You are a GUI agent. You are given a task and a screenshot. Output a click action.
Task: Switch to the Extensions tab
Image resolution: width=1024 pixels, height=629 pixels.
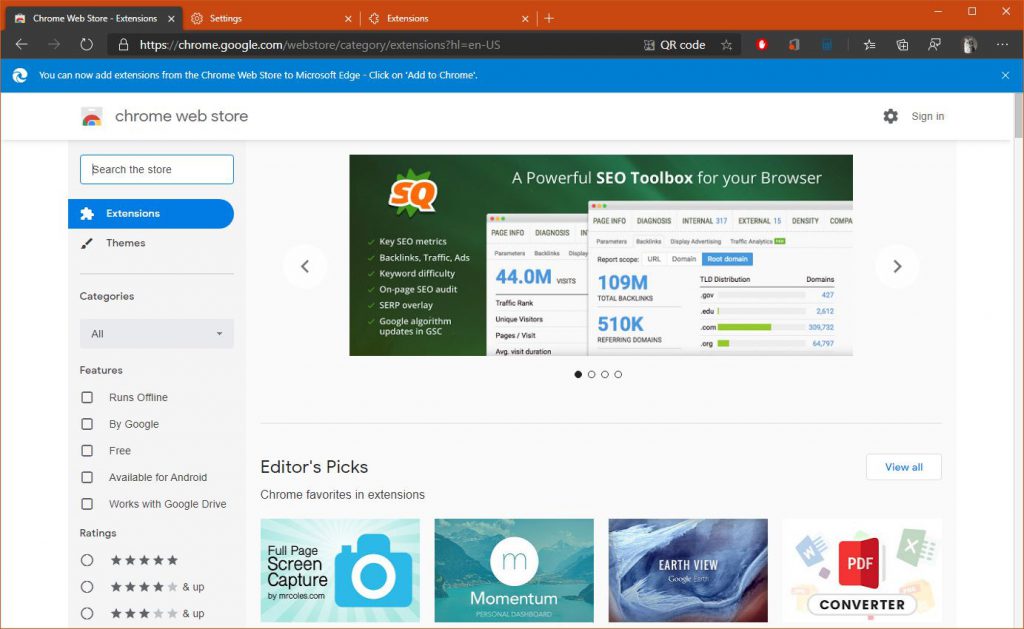pyautogui.click(x=449, y=18)
